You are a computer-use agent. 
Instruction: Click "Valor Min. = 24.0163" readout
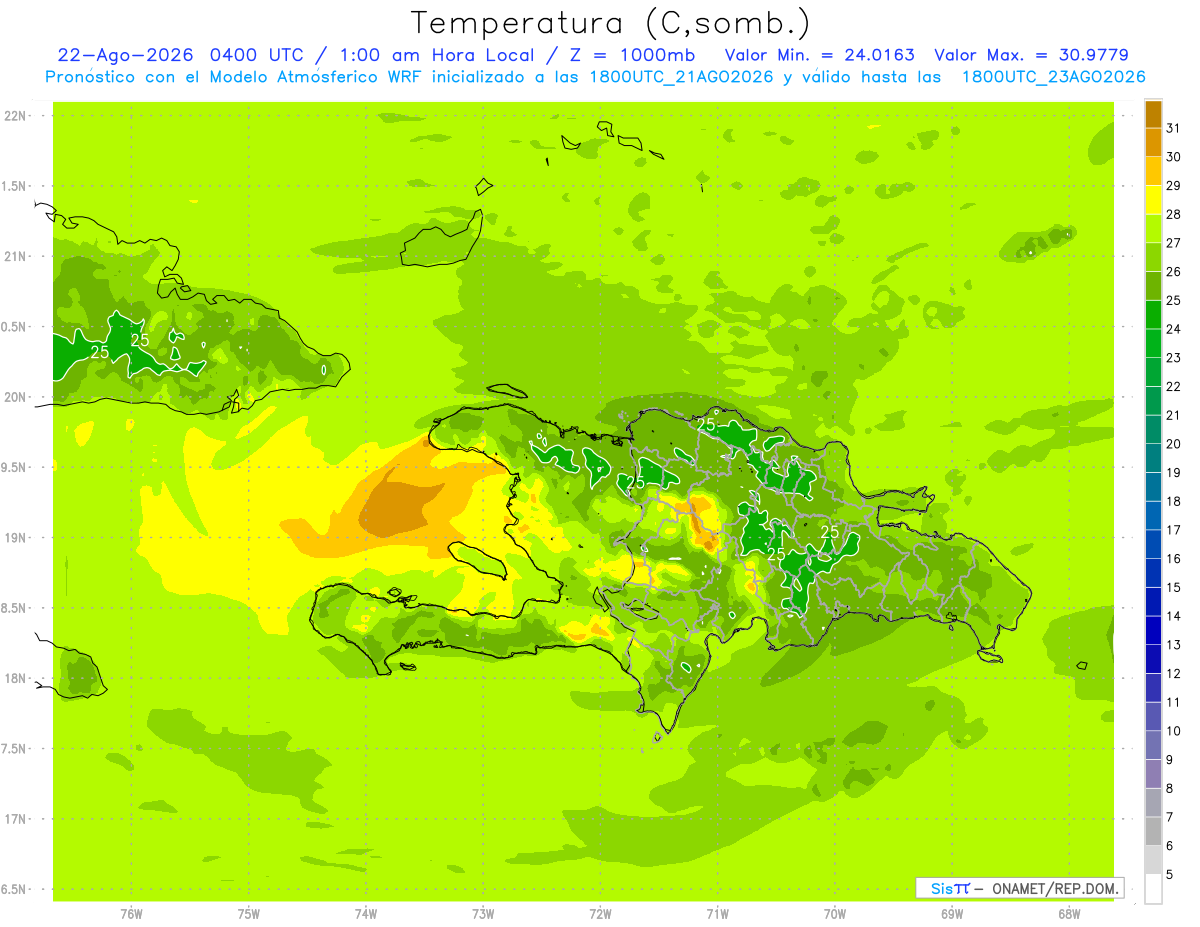[x=820, y=55]
